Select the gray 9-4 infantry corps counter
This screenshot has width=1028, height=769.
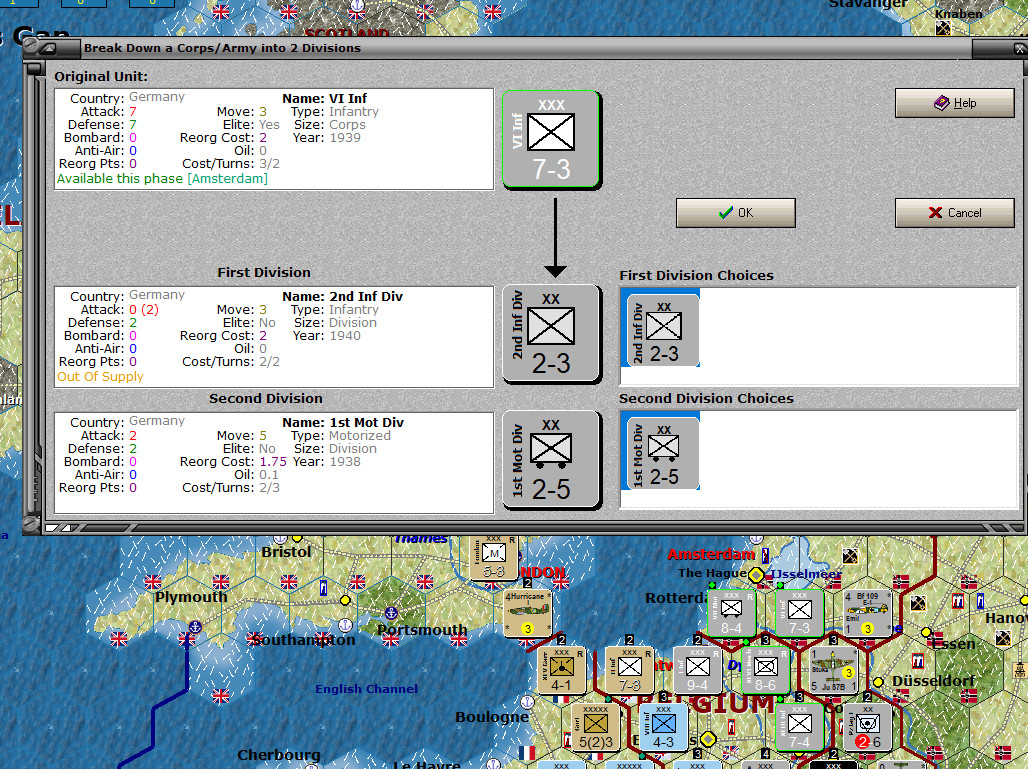(x=698, y=671)
